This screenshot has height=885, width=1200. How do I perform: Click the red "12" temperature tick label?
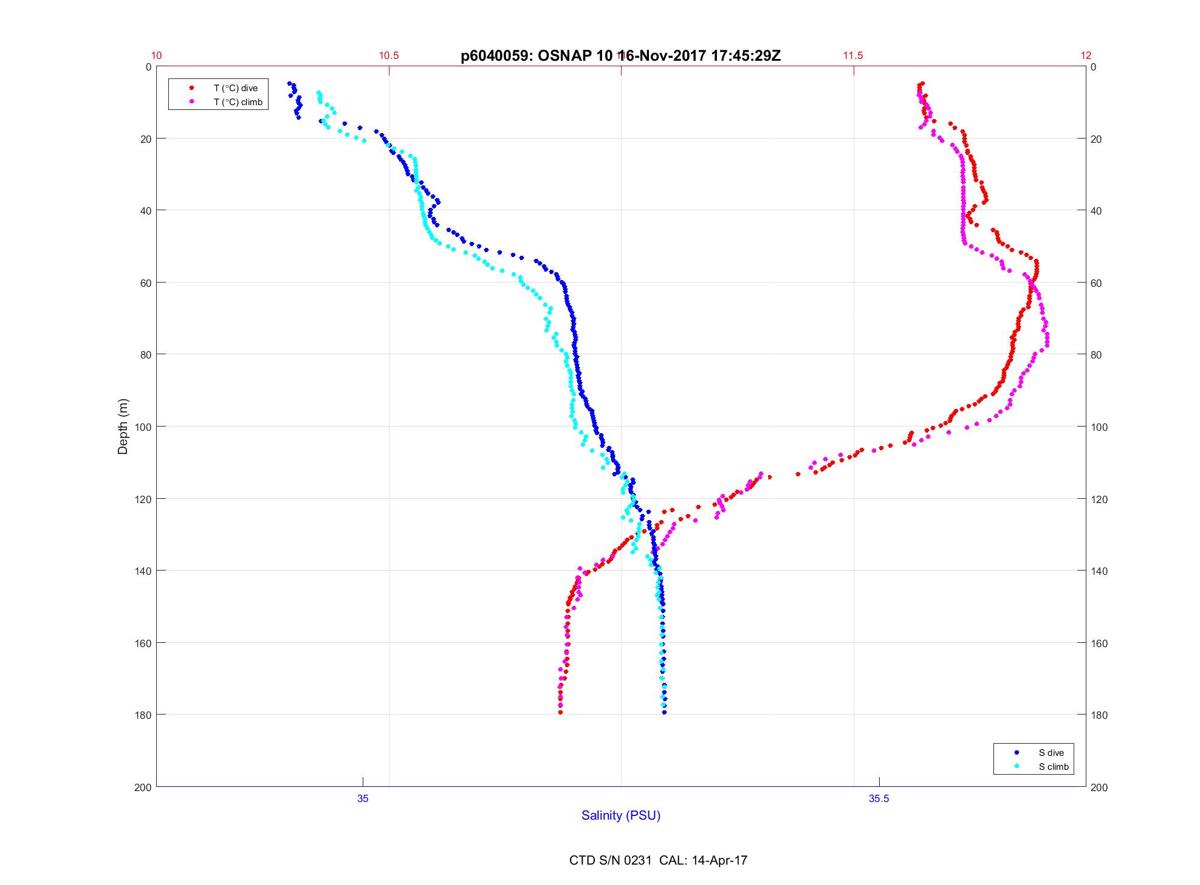(x=1086, y=56)
